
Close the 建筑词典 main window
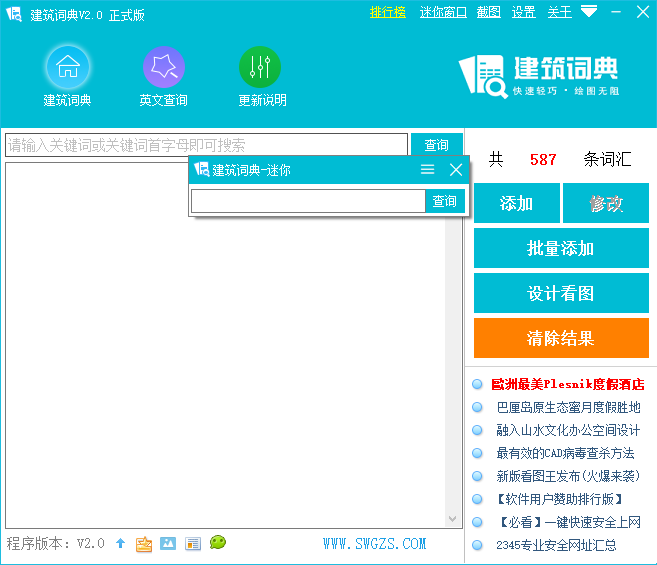(643, 12)
